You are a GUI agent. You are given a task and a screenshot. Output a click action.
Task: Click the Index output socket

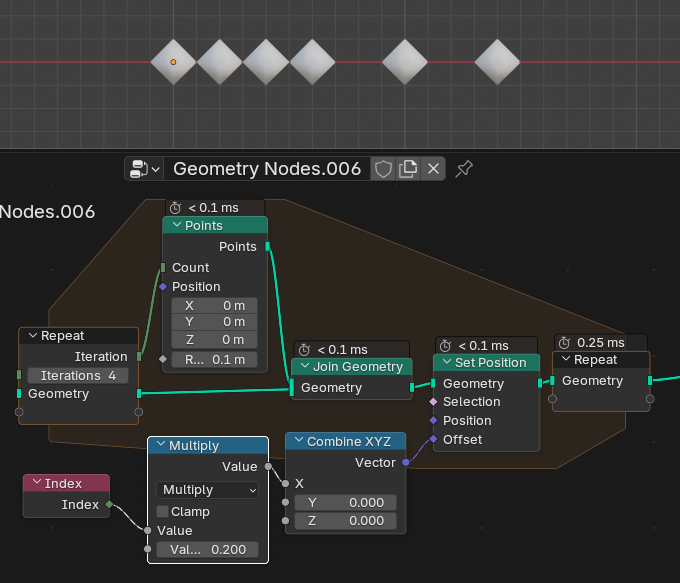tap(109, 505)
